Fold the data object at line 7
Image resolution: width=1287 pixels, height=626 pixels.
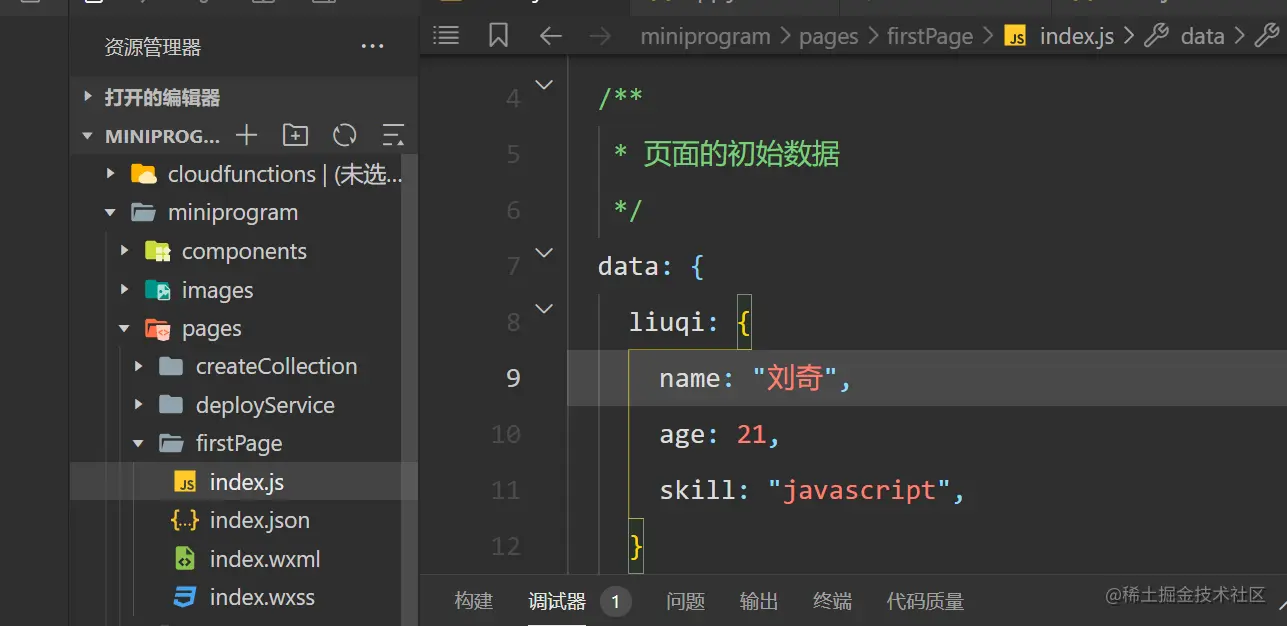544,253
